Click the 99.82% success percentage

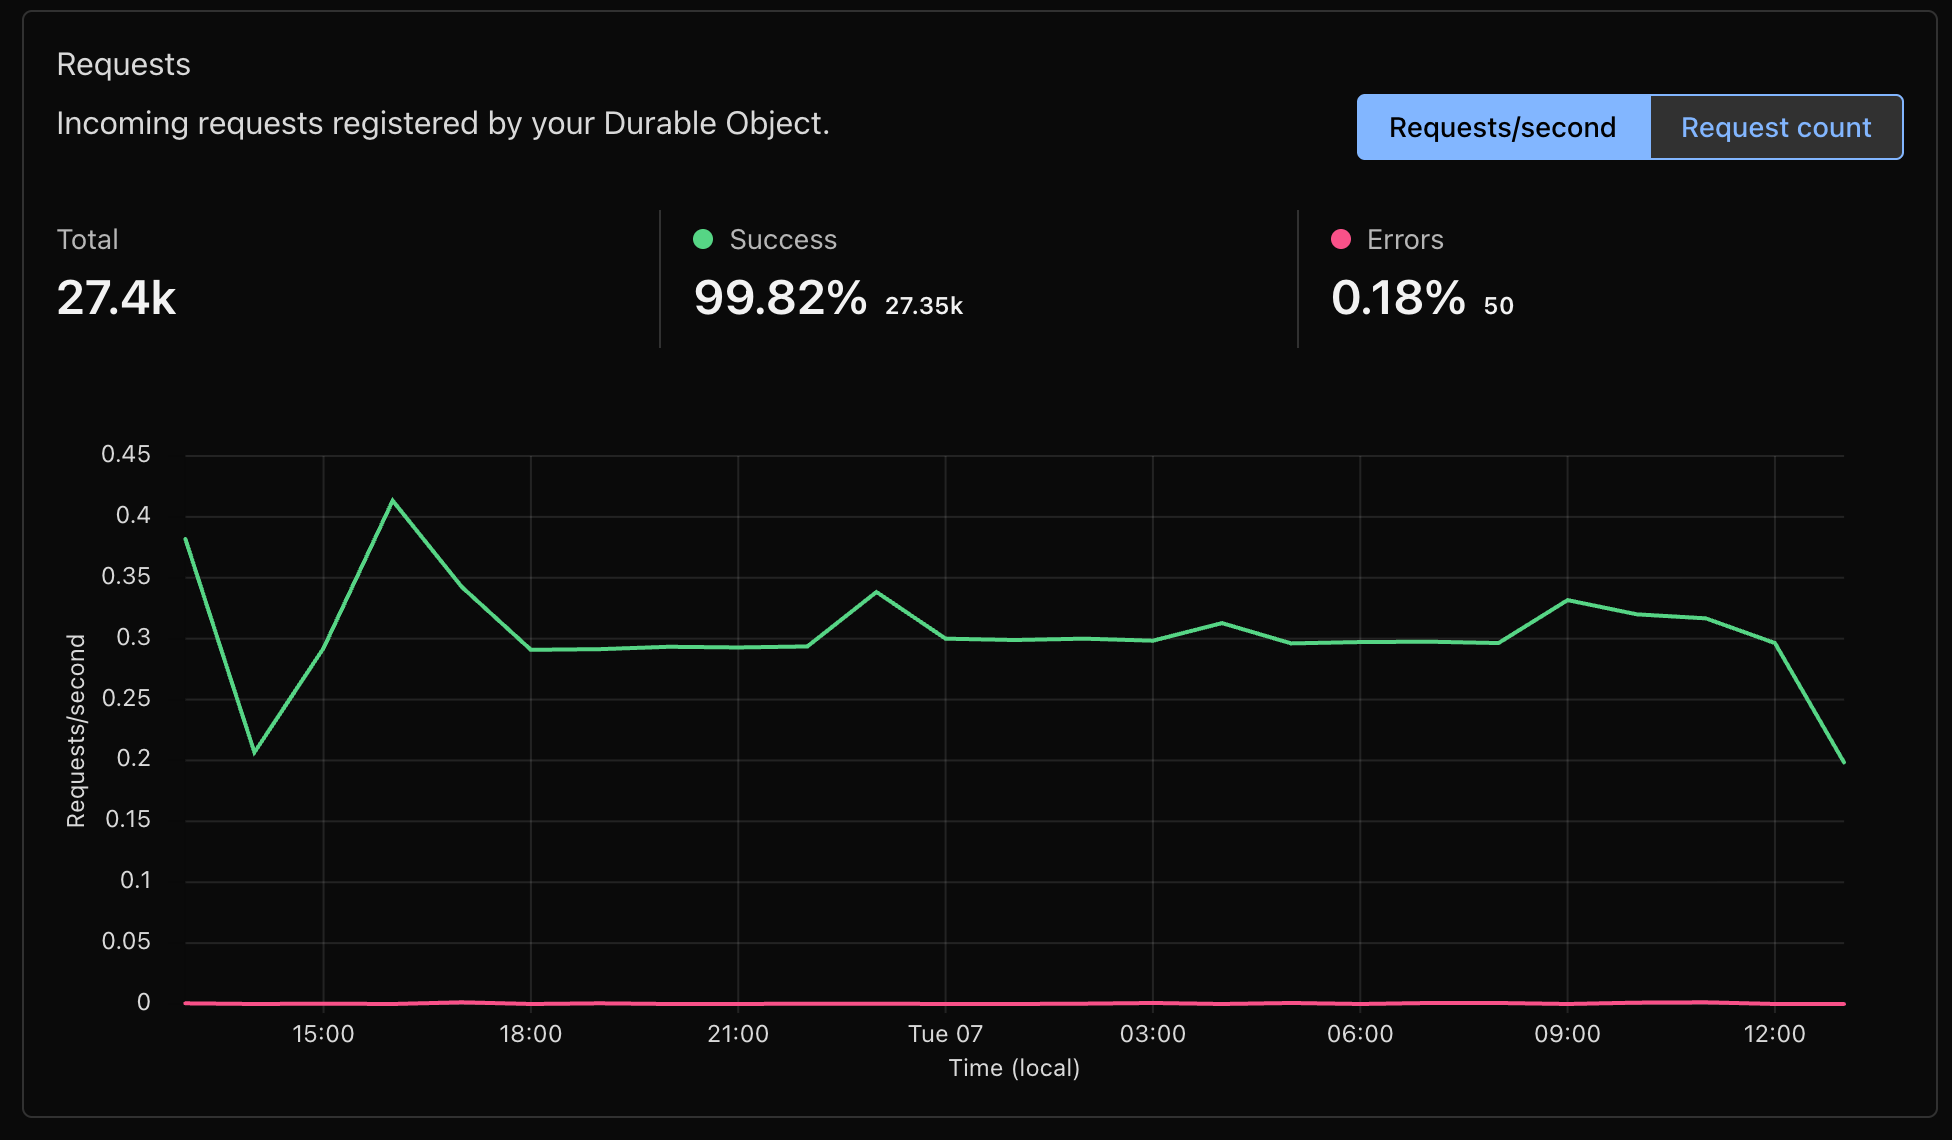click(780, 298)
